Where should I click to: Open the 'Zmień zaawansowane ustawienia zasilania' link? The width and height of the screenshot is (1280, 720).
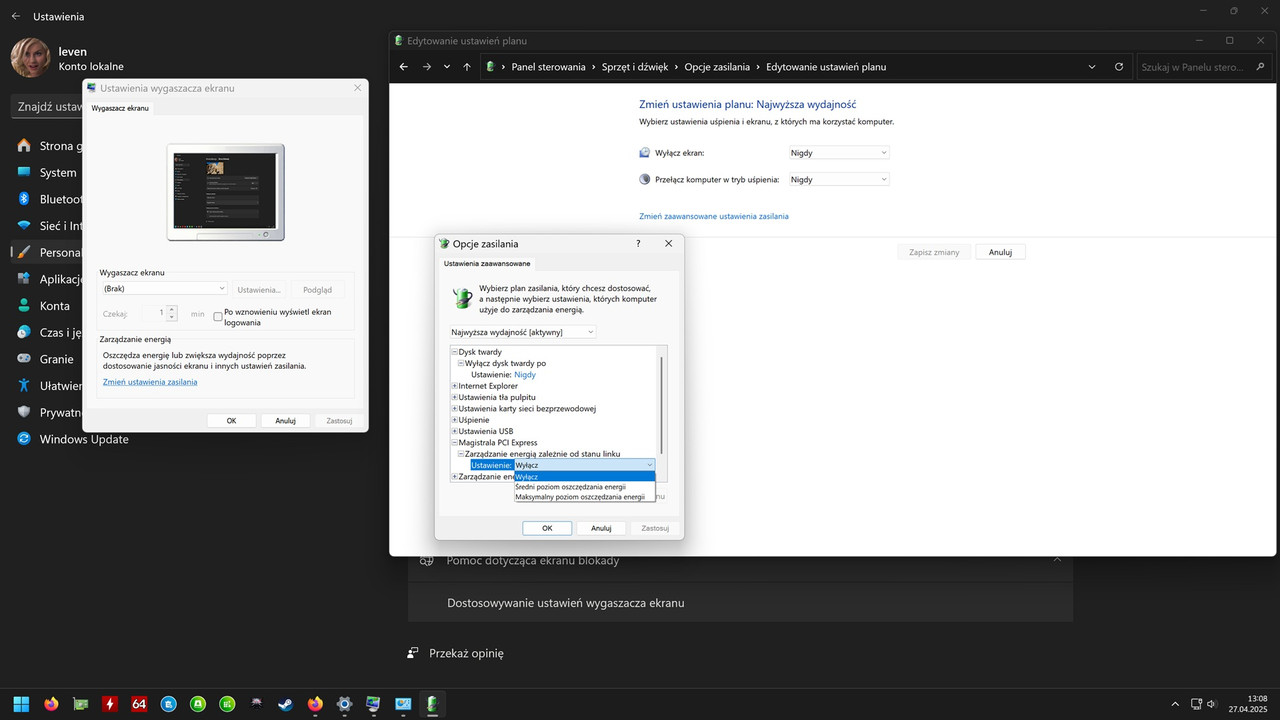click(x=714, y=216)
